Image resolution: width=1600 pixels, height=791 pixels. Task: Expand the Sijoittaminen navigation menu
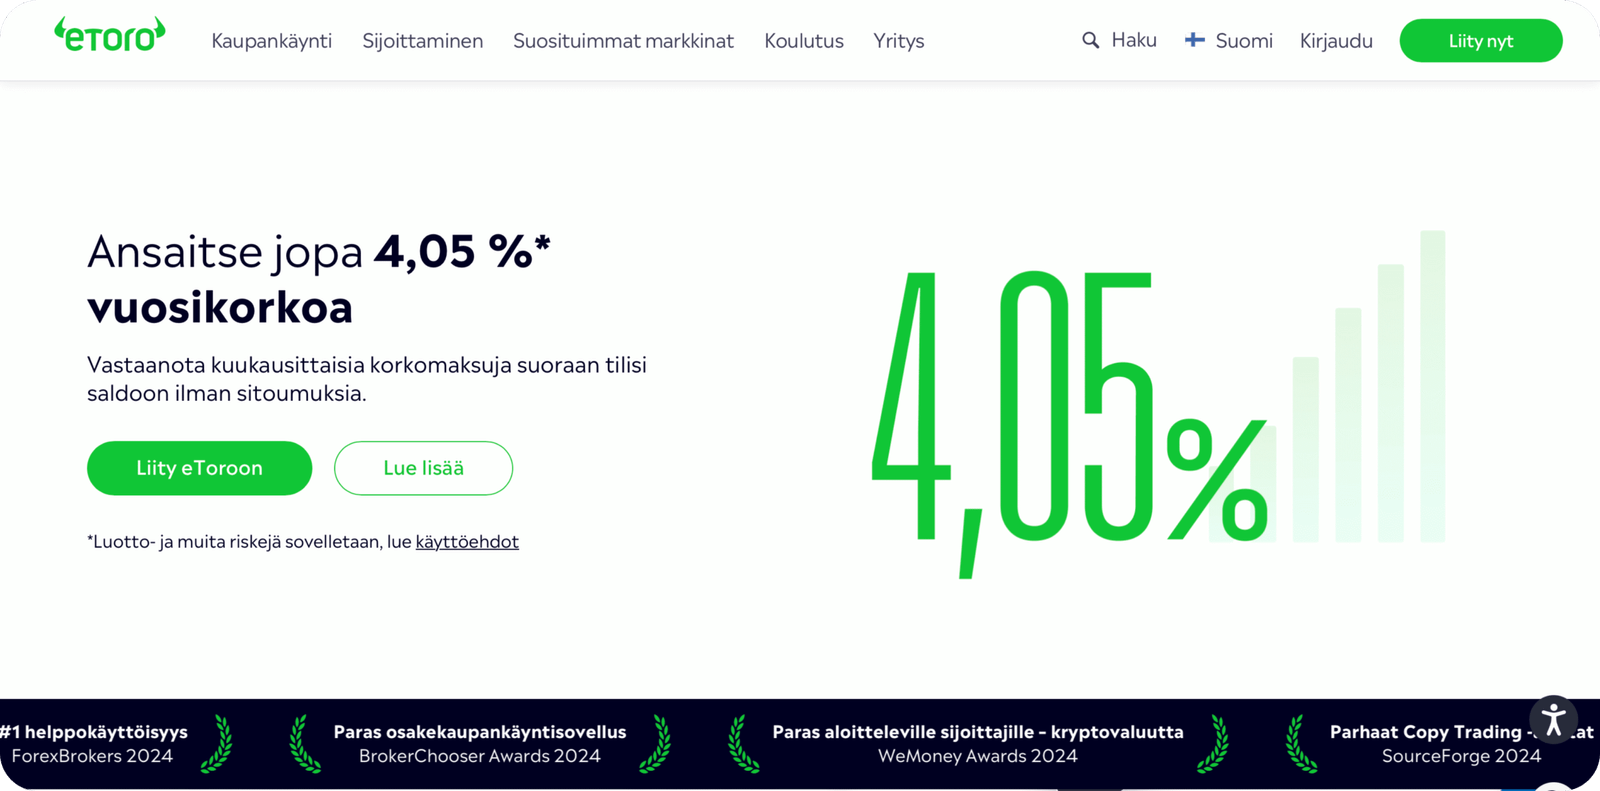coord(422,41)
